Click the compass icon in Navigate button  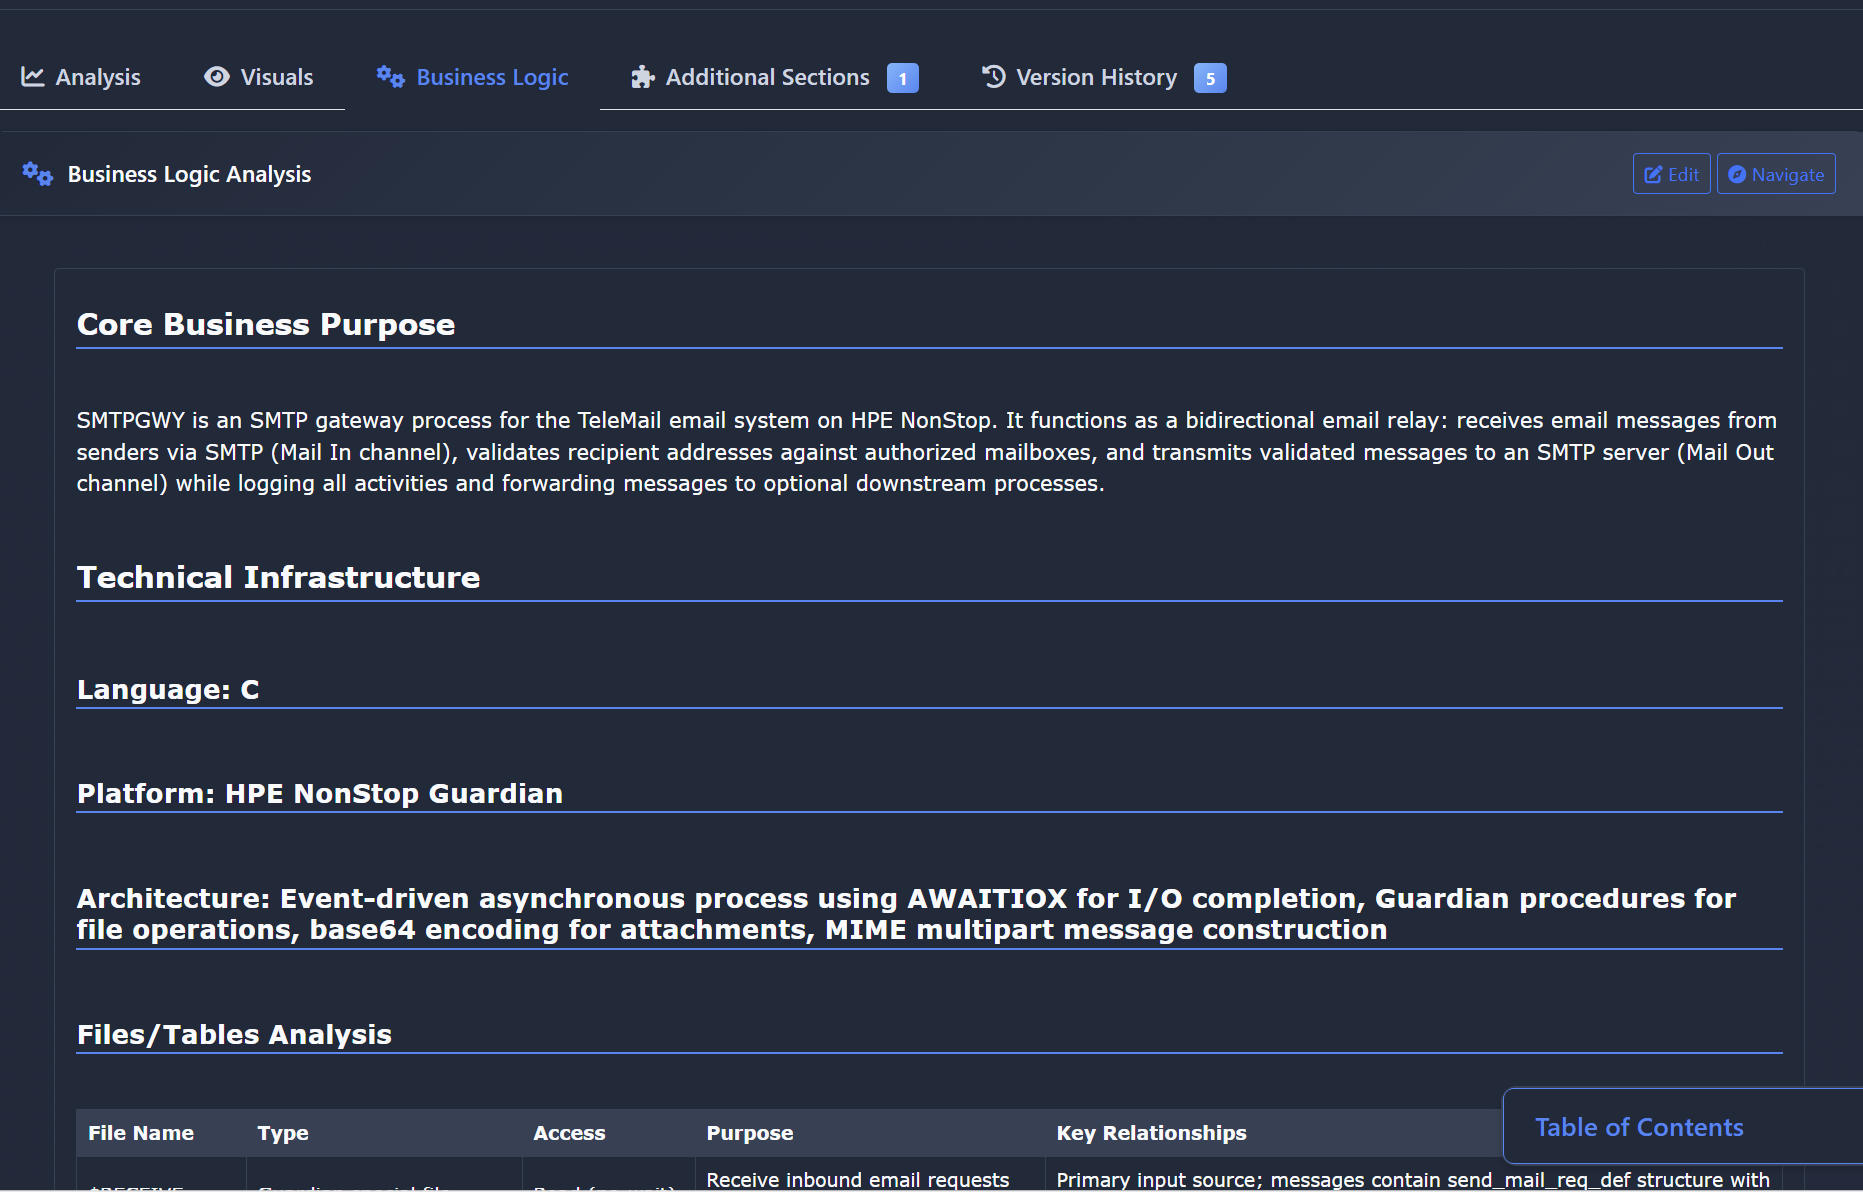[x=1737, y=175]
